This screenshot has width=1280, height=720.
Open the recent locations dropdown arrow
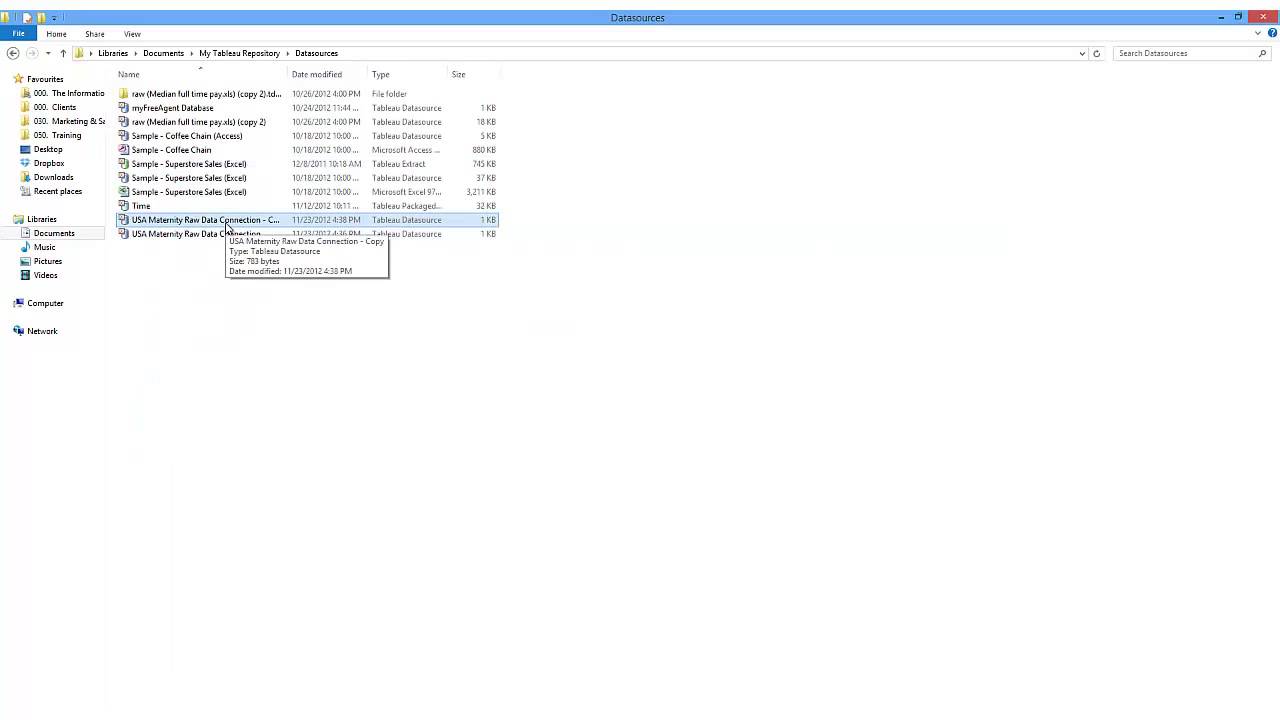click(x=48, y=53)
